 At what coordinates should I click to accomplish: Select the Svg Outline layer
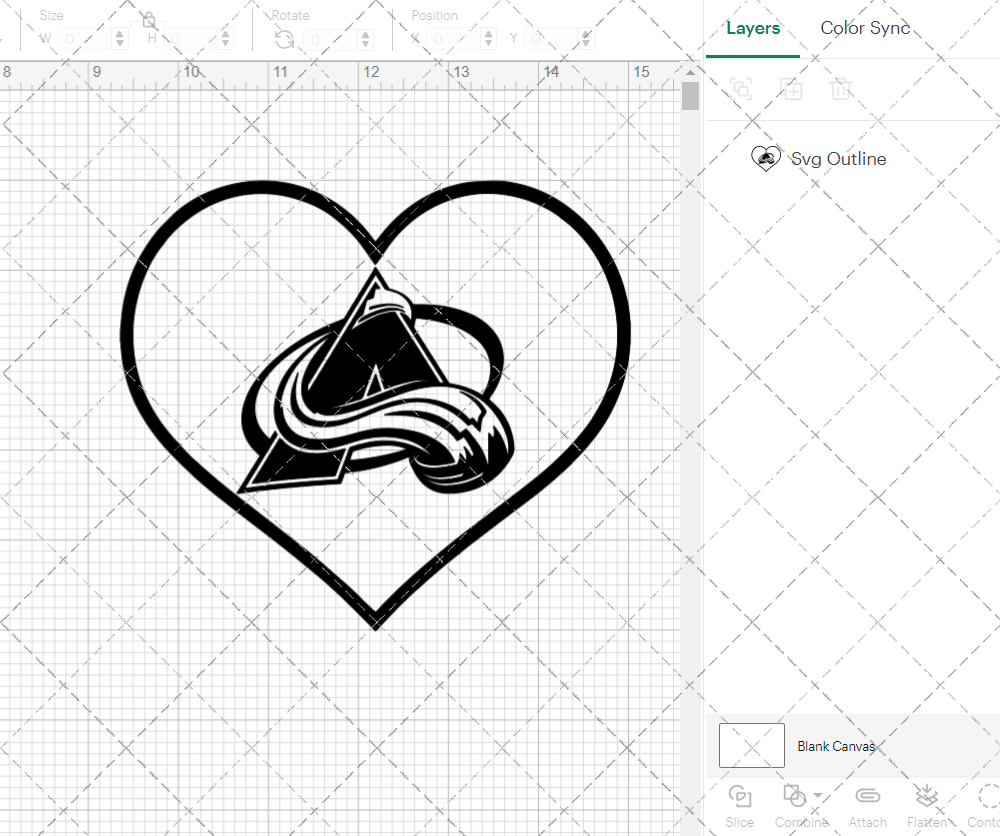coord(839,158)
